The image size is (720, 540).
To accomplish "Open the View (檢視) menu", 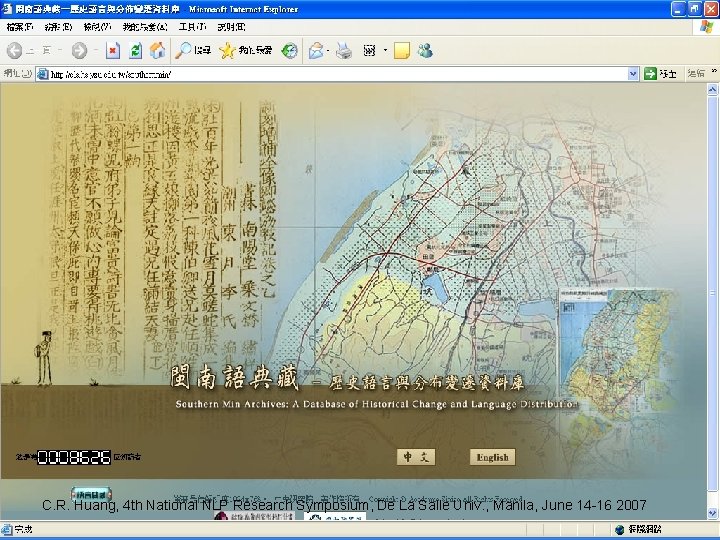I will click(97, 27).
